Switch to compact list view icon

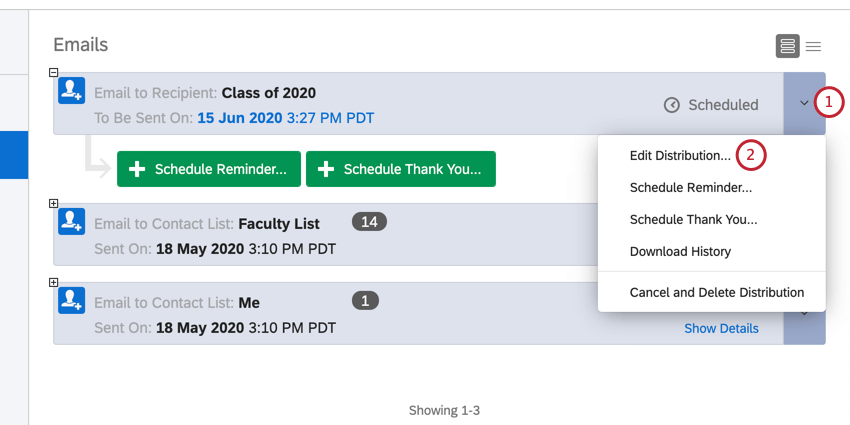814,46
